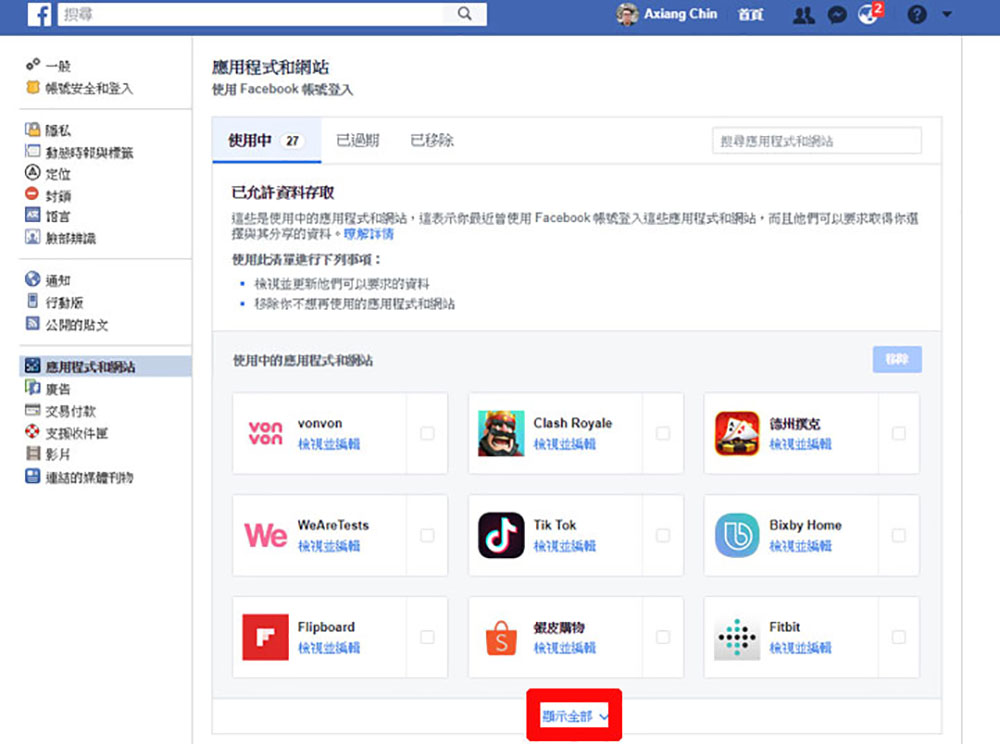
Task: Click the 搜尋應用程式和網站 search field
Action: point(816,141)
